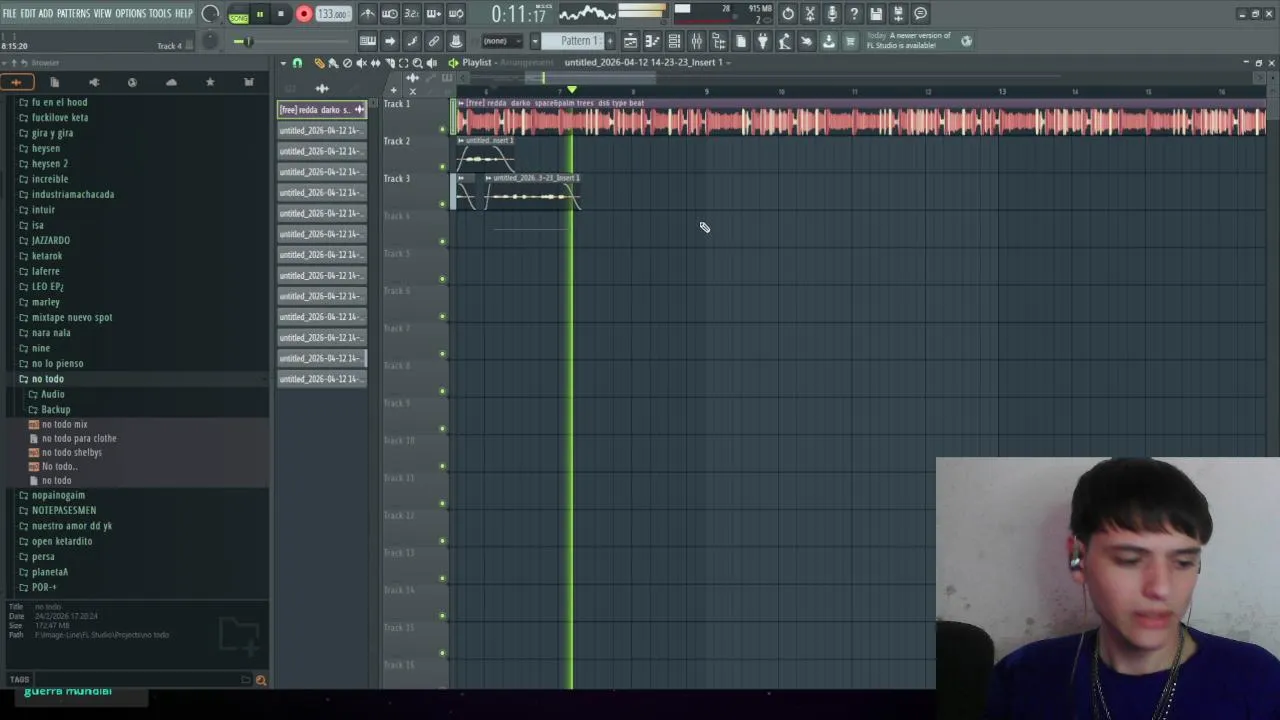Click the audio editor scissors icon
1280x720 pixels.
(810, 14)
